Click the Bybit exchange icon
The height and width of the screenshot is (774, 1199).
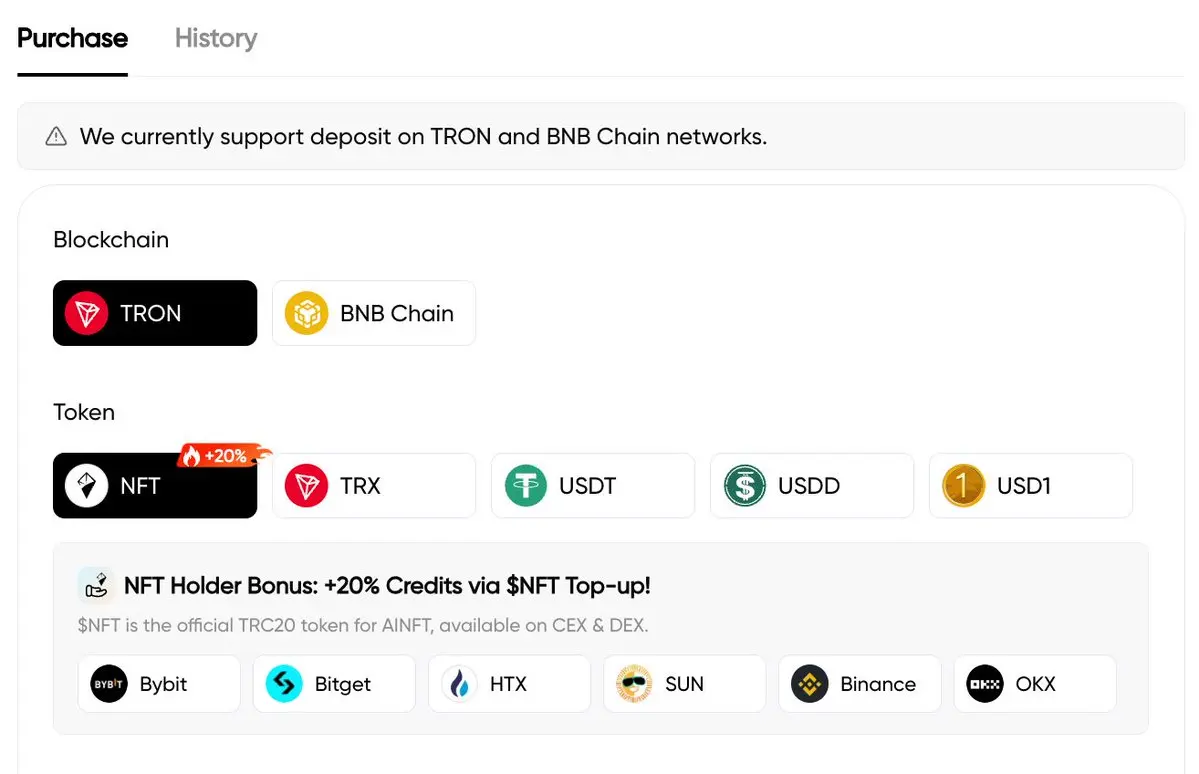coord(109,684)
